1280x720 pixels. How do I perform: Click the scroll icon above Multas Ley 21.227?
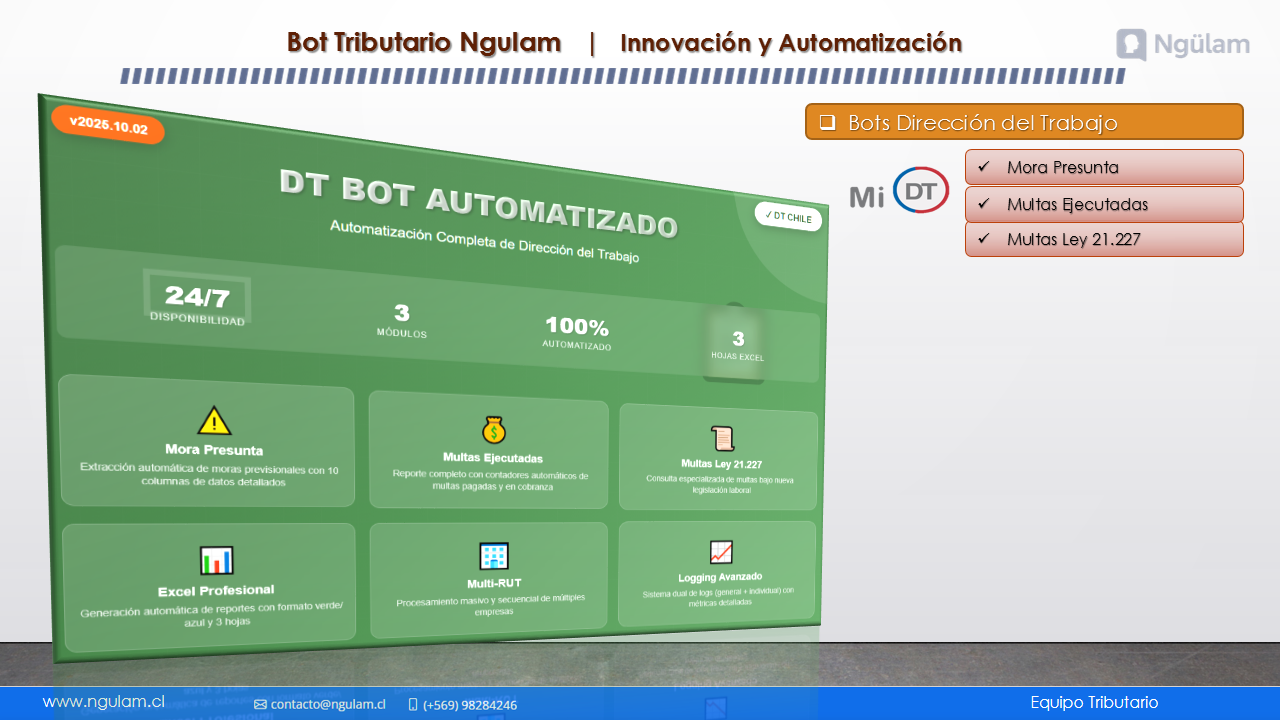(722, 438)
